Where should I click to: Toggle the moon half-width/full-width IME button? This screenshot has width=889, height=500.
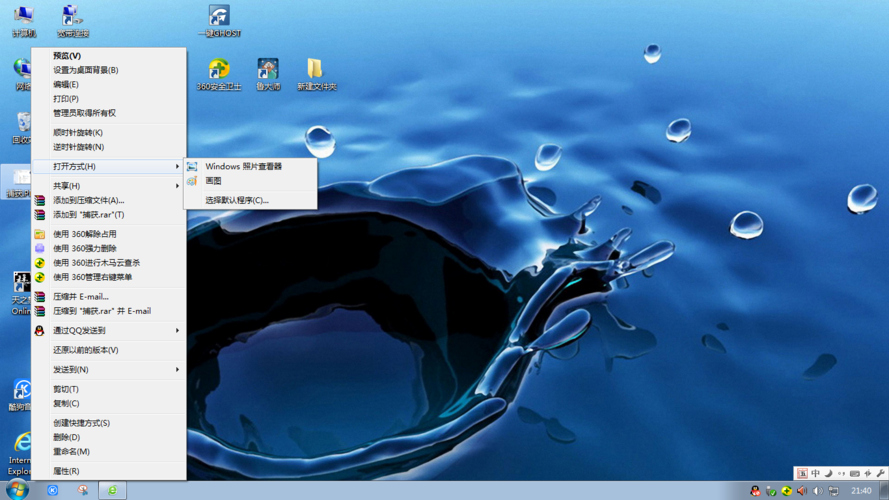click(x=828, y=474)
